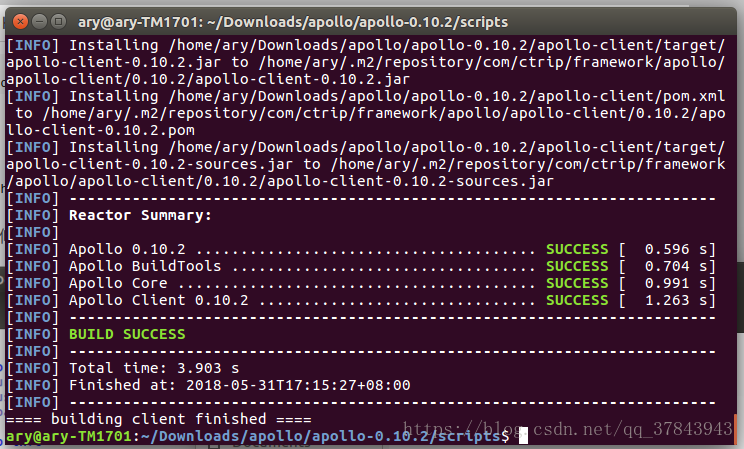Click the 'apollo-client/0.10.2/apollo-client-0.10.2.jar' line

coord(208,79)
